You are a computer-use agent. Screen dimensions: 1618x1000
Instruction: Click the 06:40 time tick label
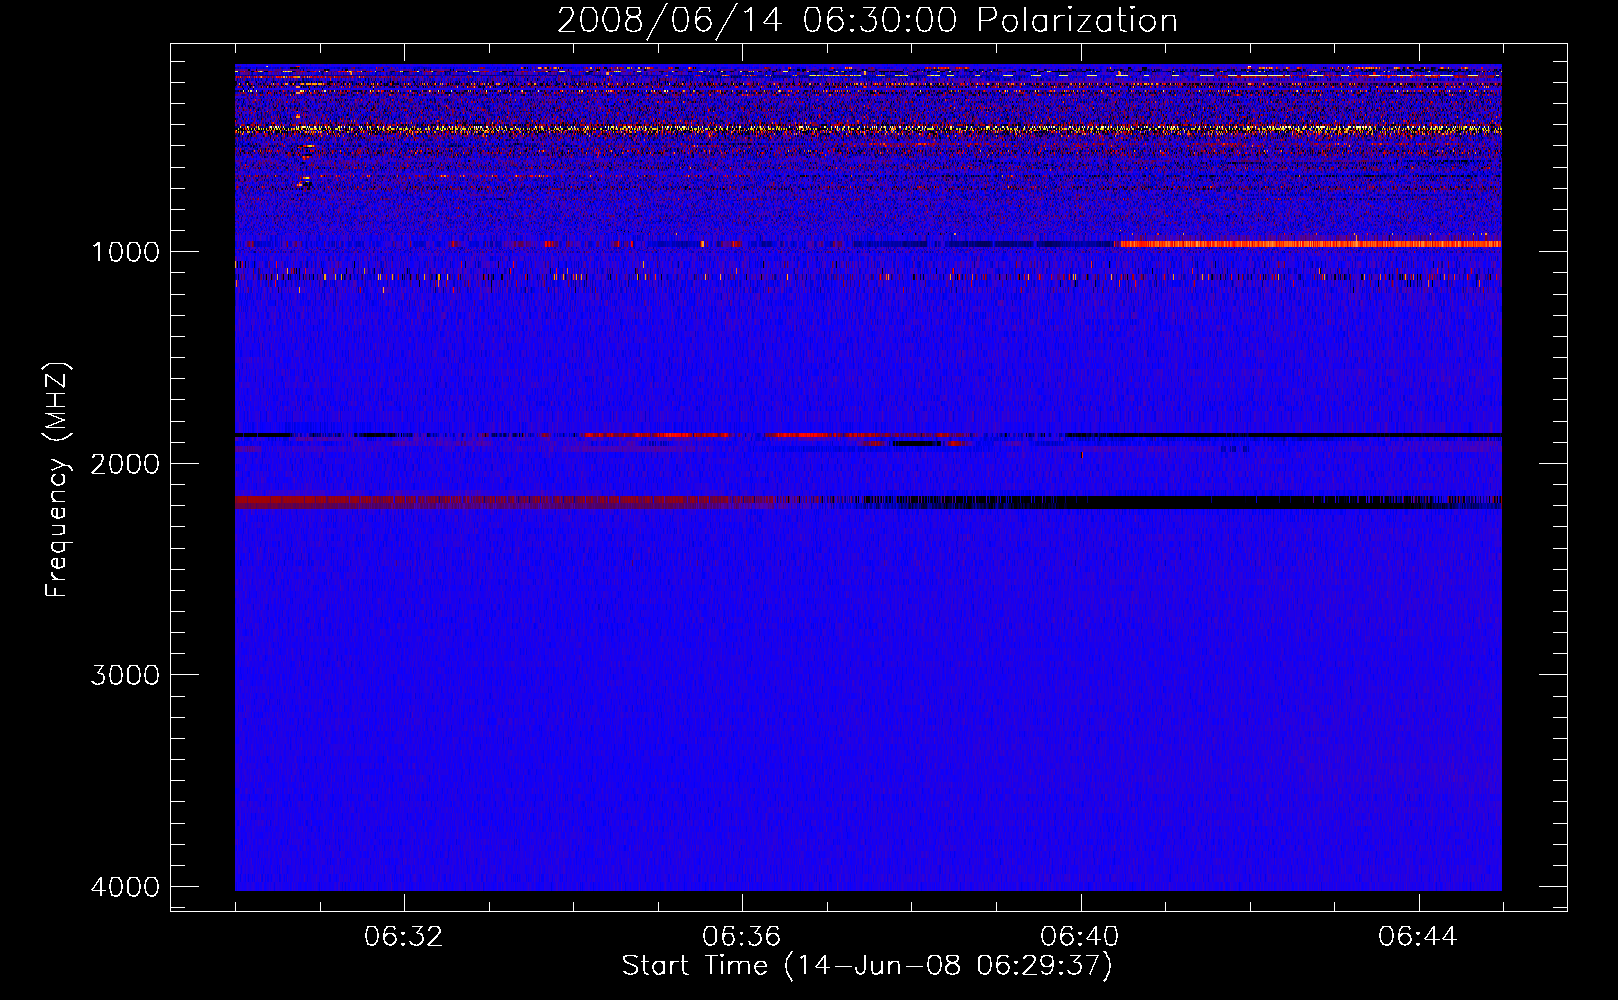[1080, 937]
